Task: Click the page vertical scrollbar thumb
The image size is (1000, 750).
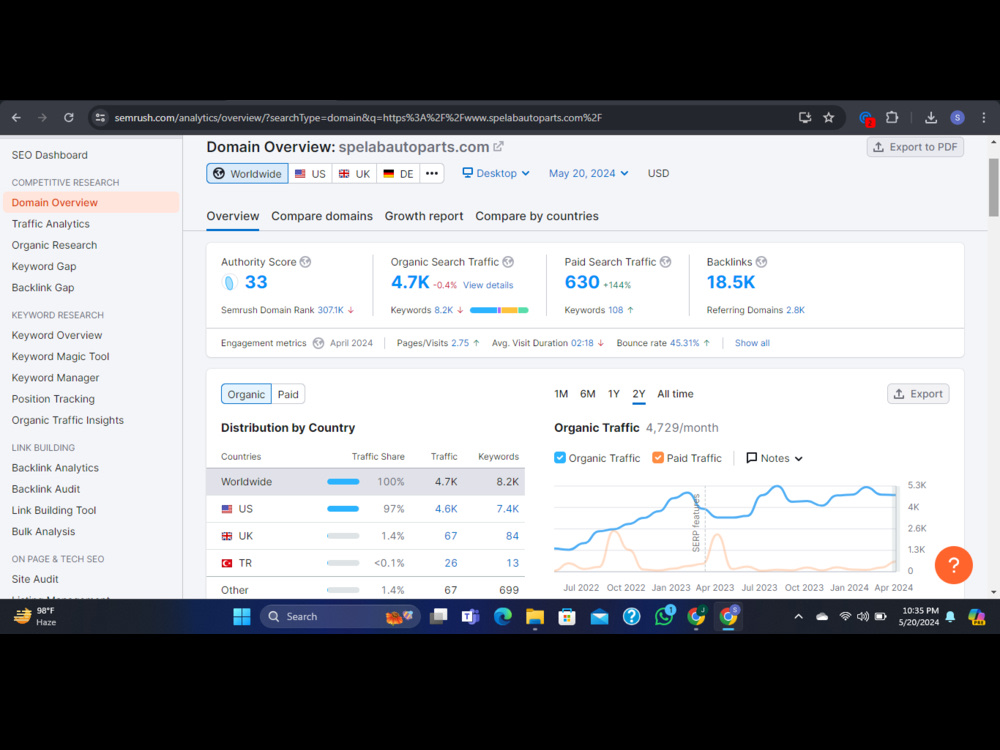Action: click(x=994, y=188)
